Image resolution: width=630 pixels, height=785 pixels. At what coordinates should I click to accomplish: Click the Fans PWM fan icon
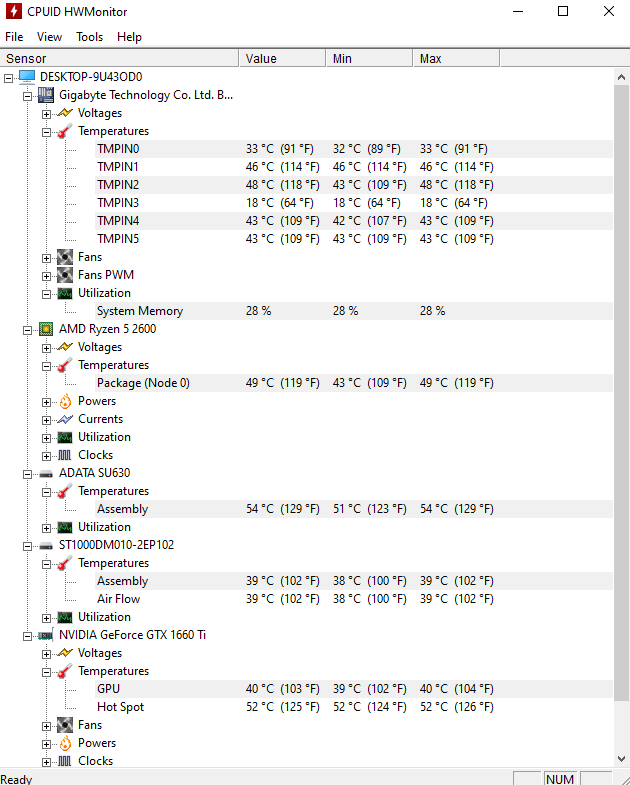click(x=65, y=275)
